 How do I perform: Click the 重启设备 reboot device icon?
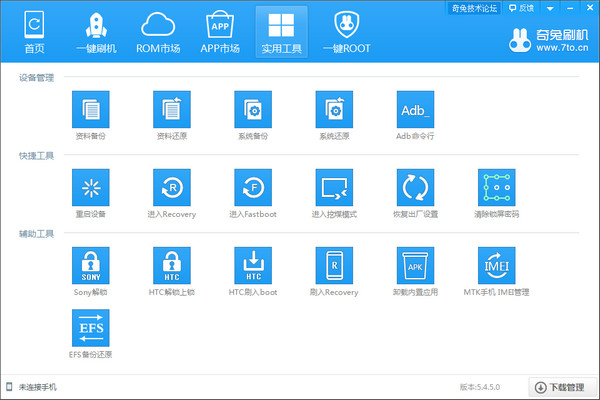[90, 187]
